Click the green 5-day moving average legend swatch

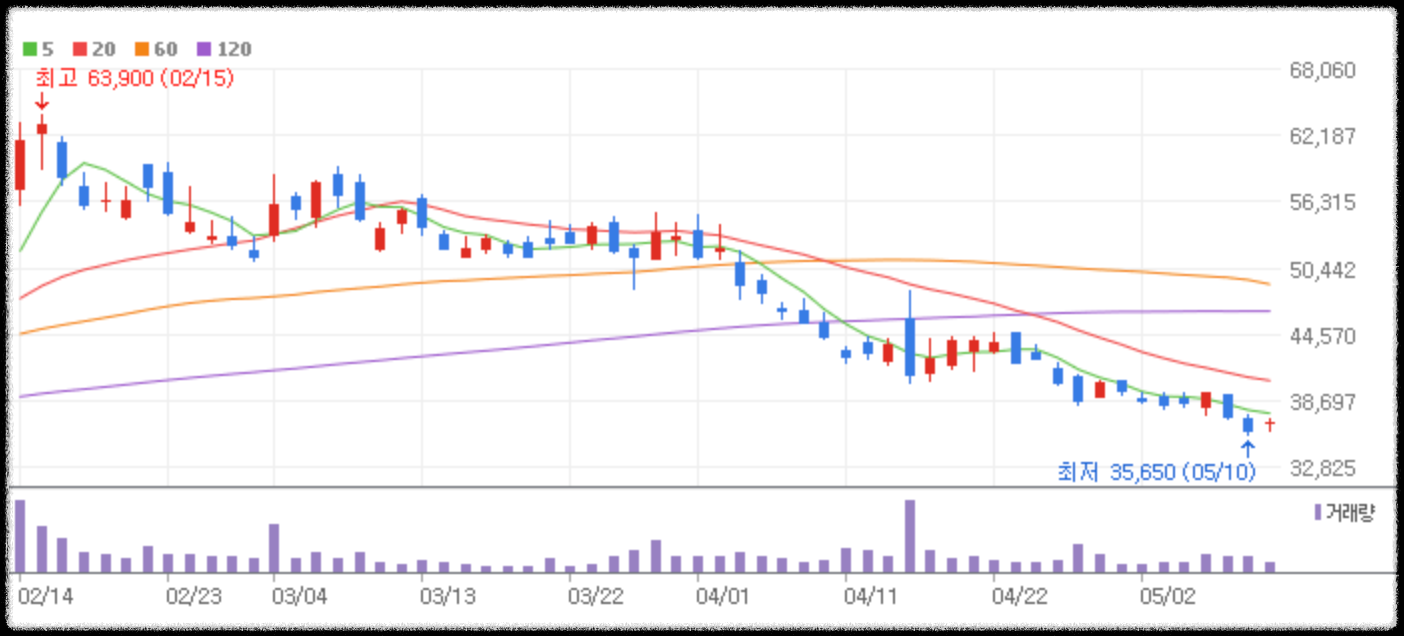point(31,50)
